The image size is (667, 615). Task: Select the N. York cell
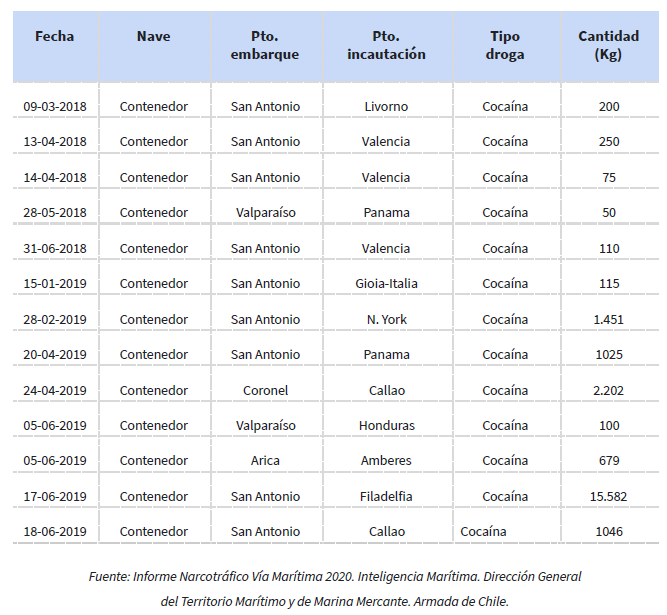[x=387, y=319]
